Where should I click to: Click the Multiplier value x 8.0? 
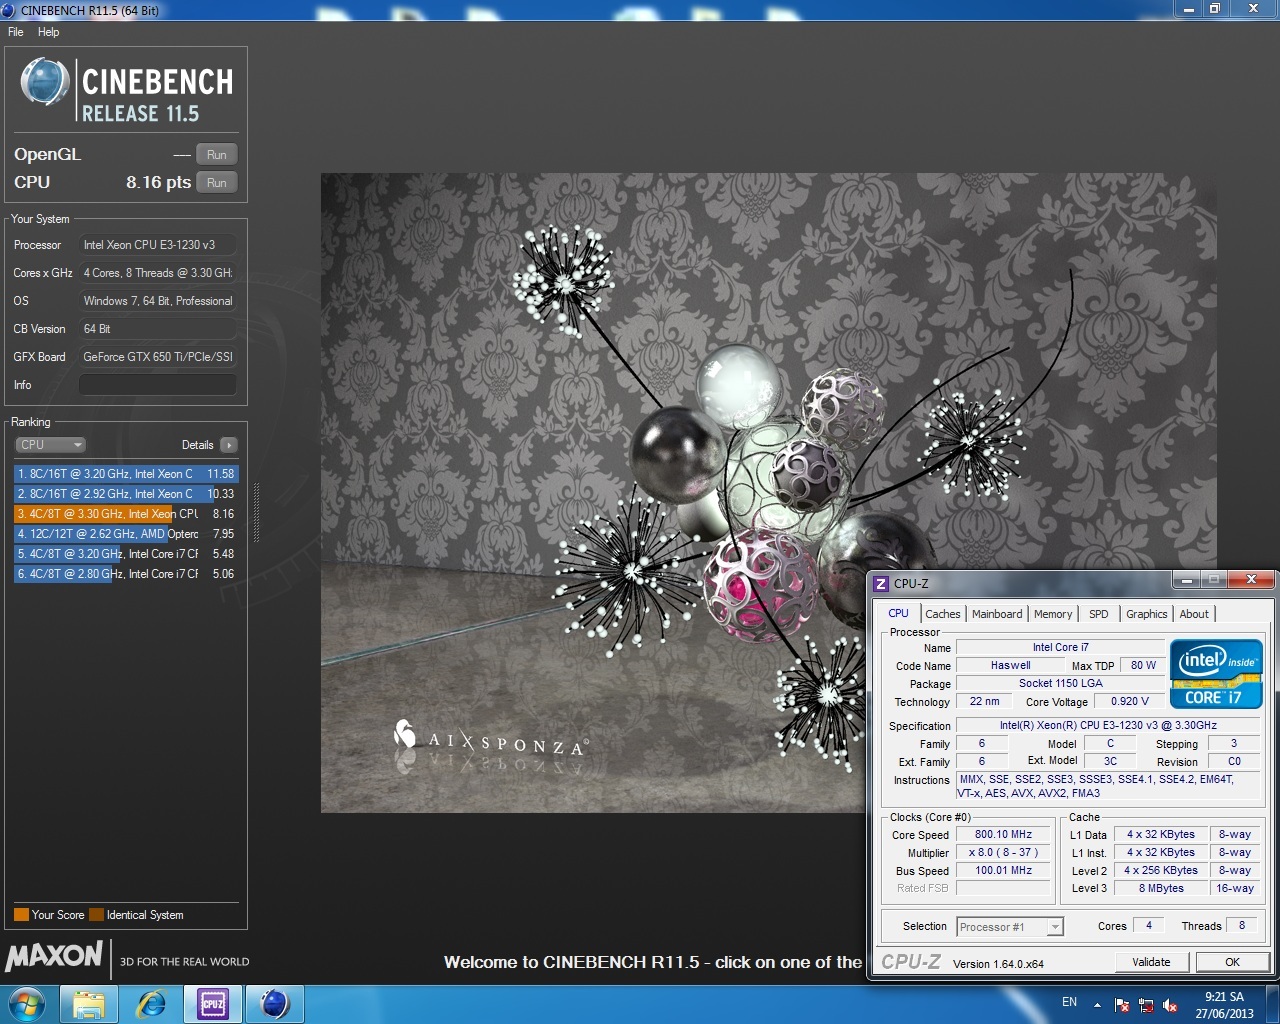pyautogui.click(x=1003, y=852)
